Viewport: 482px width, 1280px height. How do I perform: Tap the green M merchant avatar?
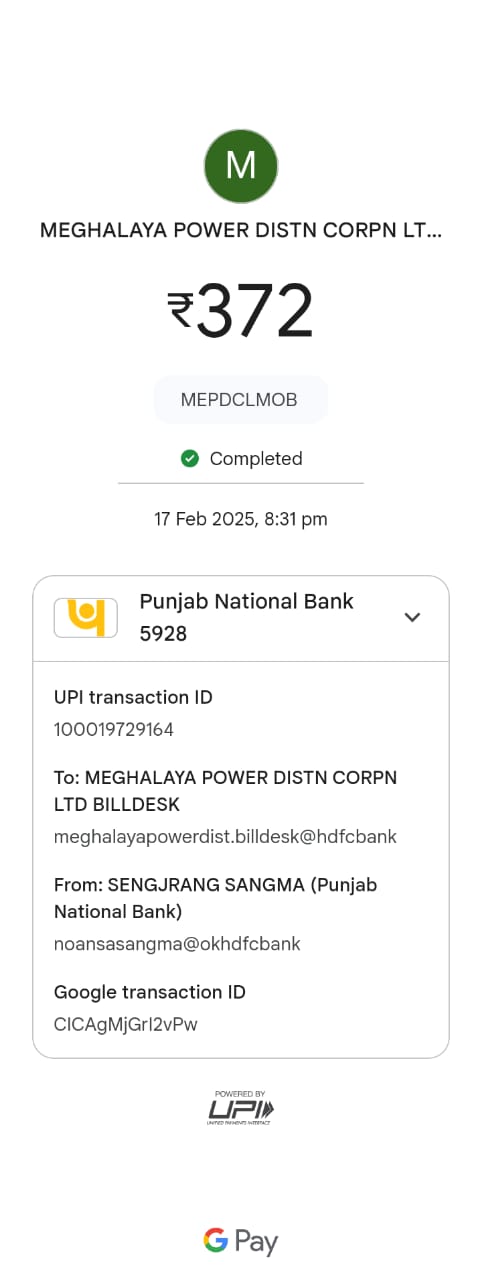coord(241,166)
